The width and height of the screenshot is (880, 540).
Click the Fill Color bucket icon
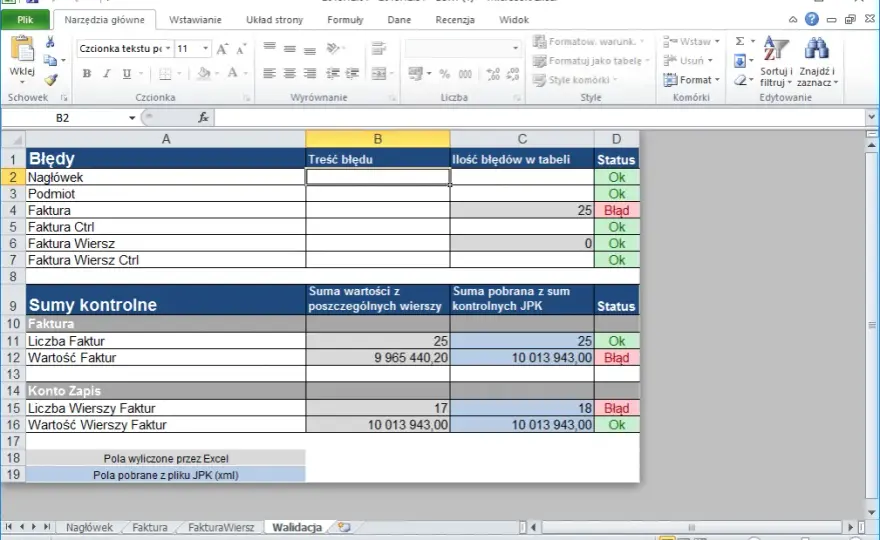[204, 74]
